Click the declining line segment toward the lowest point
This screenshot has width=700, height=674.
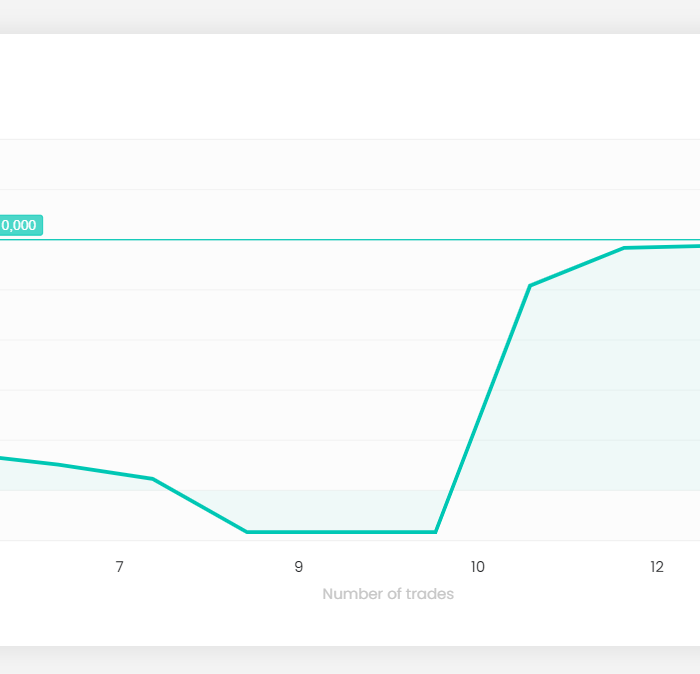(200, 505)
